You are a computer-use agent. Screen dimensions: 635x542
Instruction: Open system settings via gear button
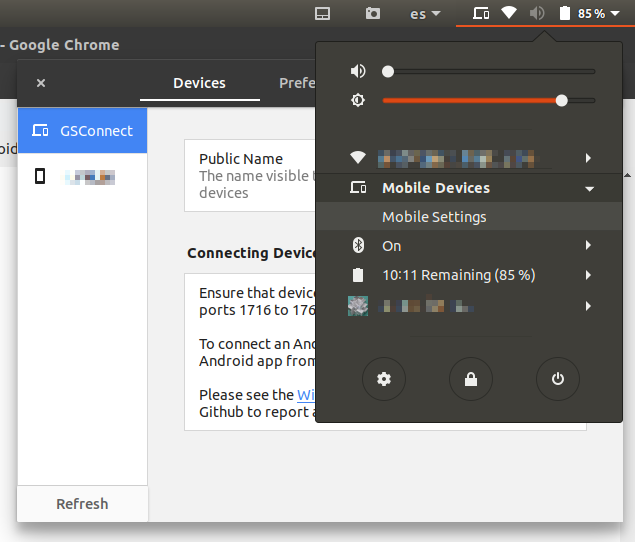coord(384,379)
